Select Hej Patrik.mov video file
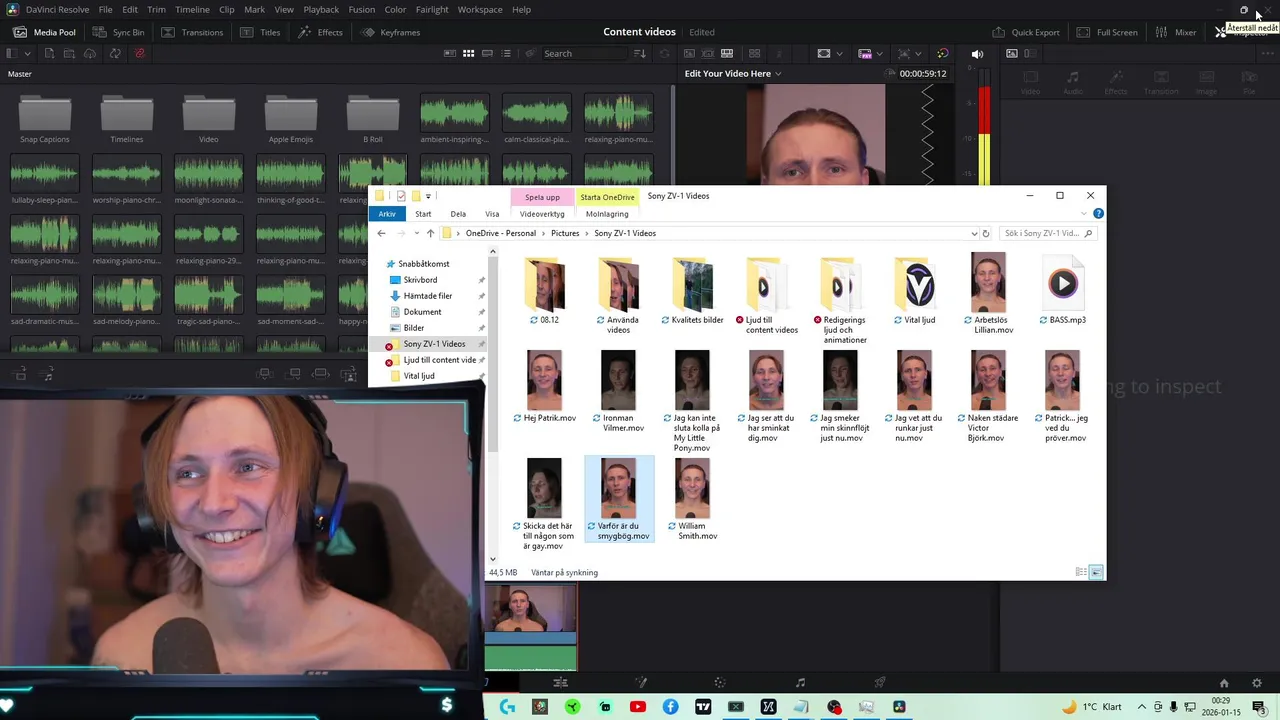 click(545, 386)
